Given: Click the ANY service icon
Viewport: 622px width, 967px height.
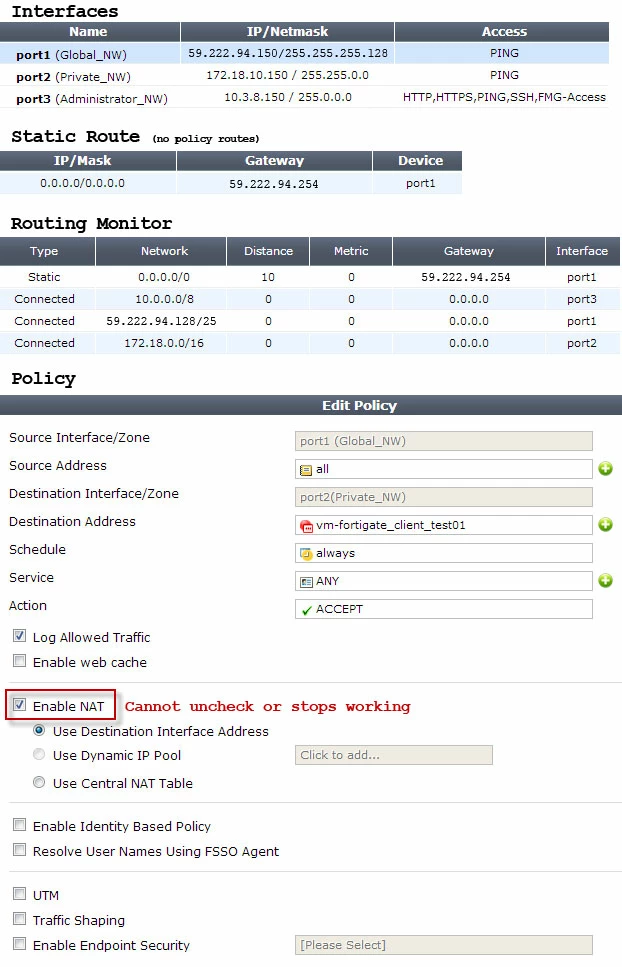Looking at the screenshot, I should pos(306,582).
